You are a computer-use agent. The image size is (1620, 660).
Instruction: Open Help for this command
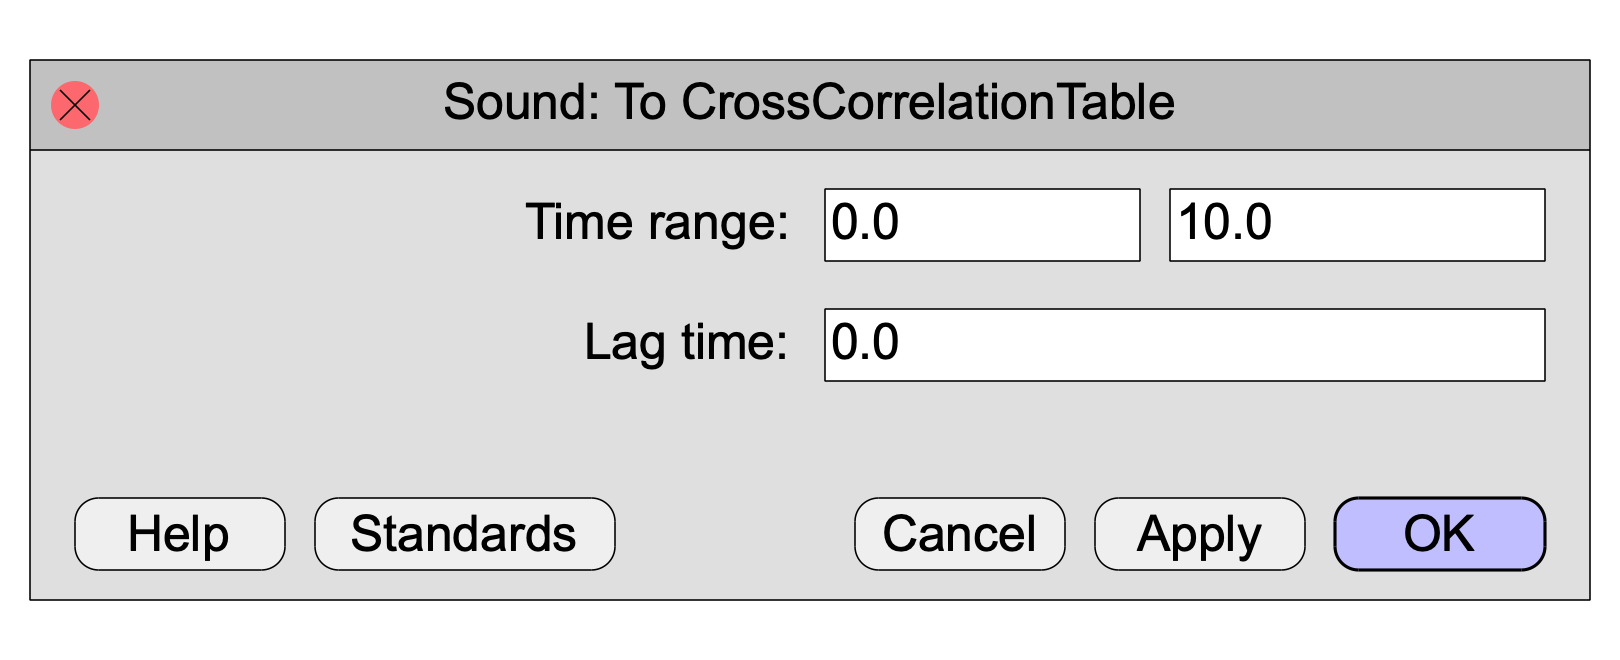180,534
